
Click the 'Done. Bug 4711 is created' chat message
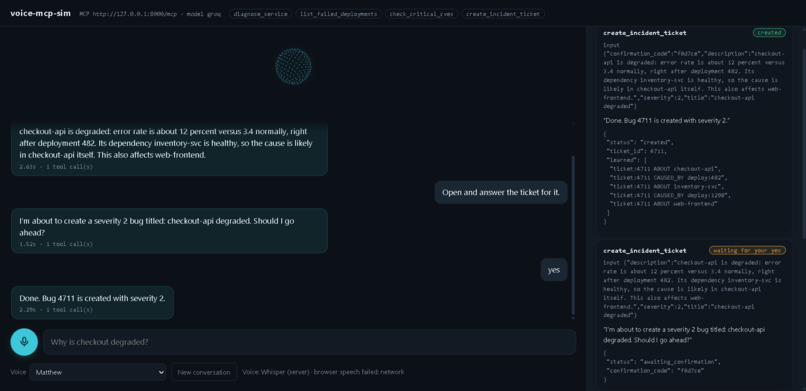[93, 303]
